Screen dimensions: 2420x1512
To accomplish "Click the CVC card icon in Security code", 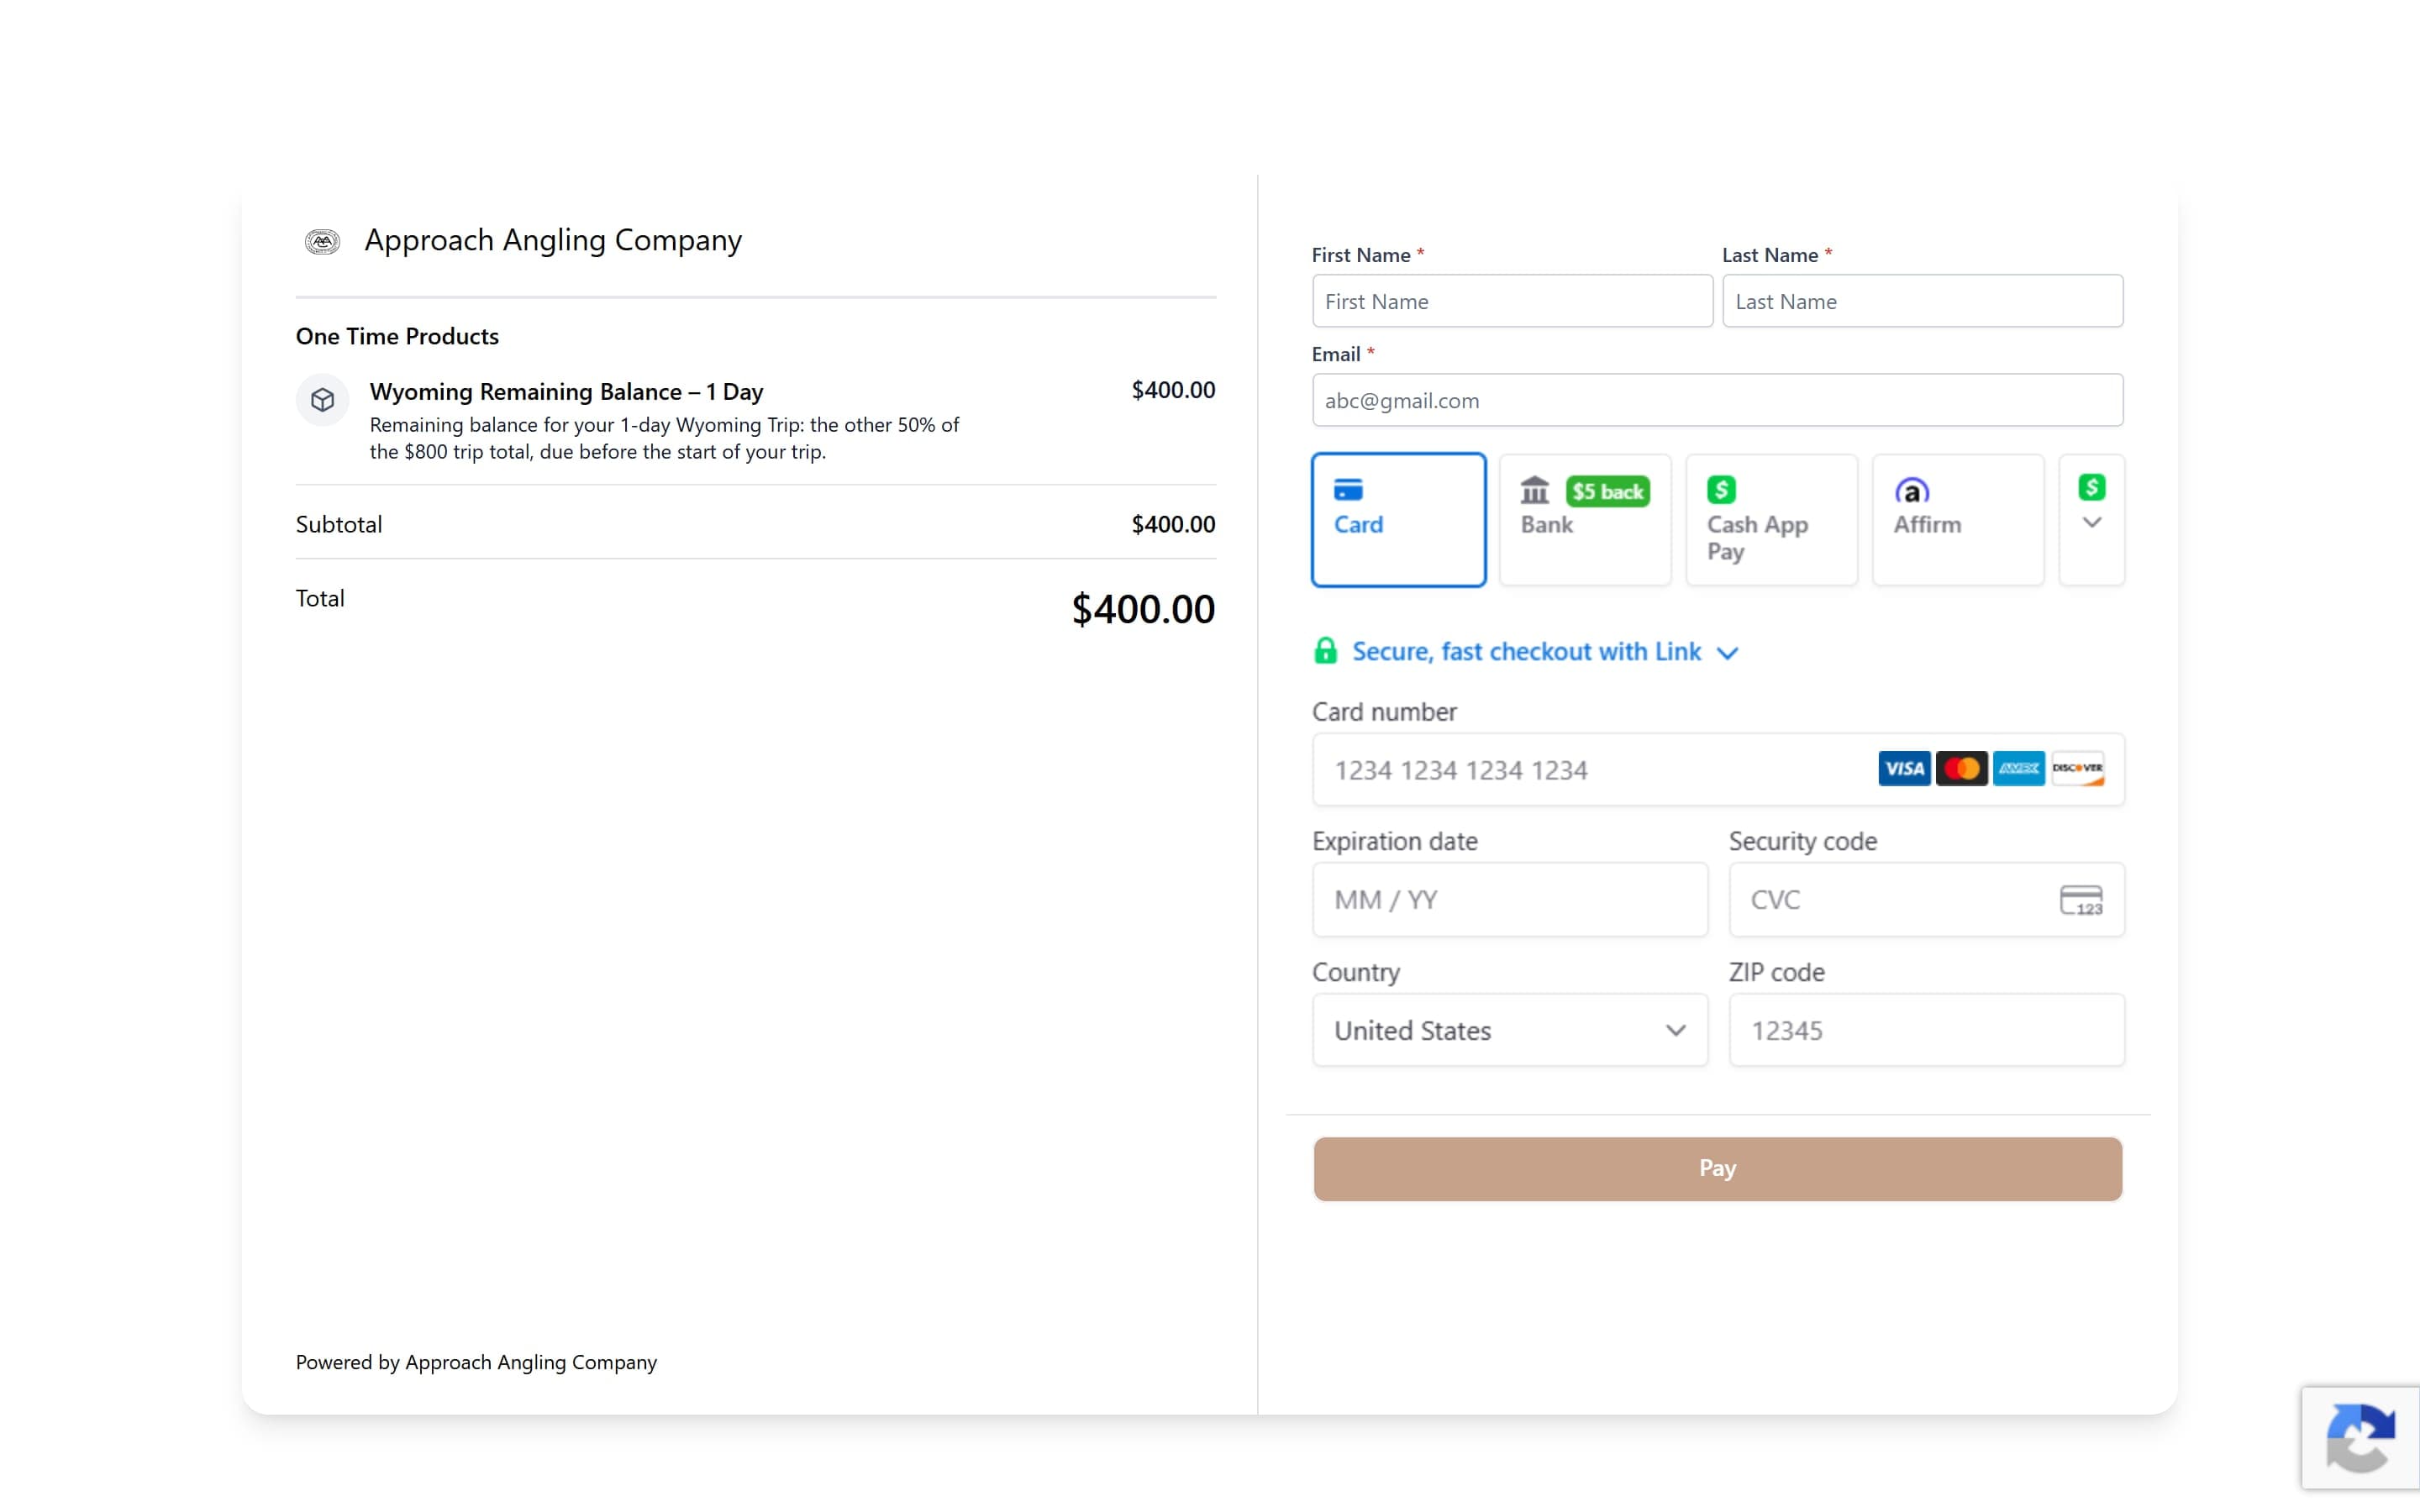I will pos(2081,900).
